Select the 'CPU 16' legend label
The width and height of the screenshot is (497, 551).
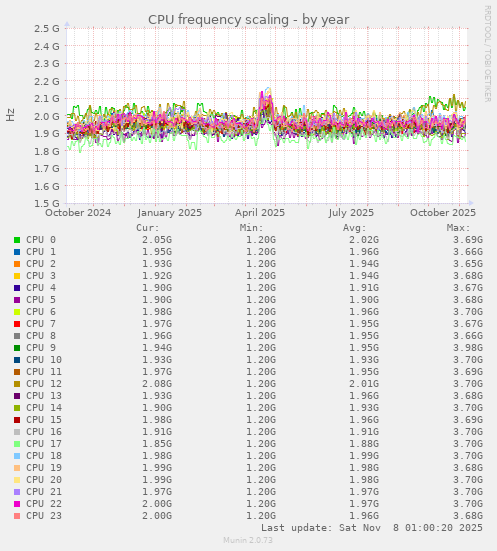[x=44, y=432]
